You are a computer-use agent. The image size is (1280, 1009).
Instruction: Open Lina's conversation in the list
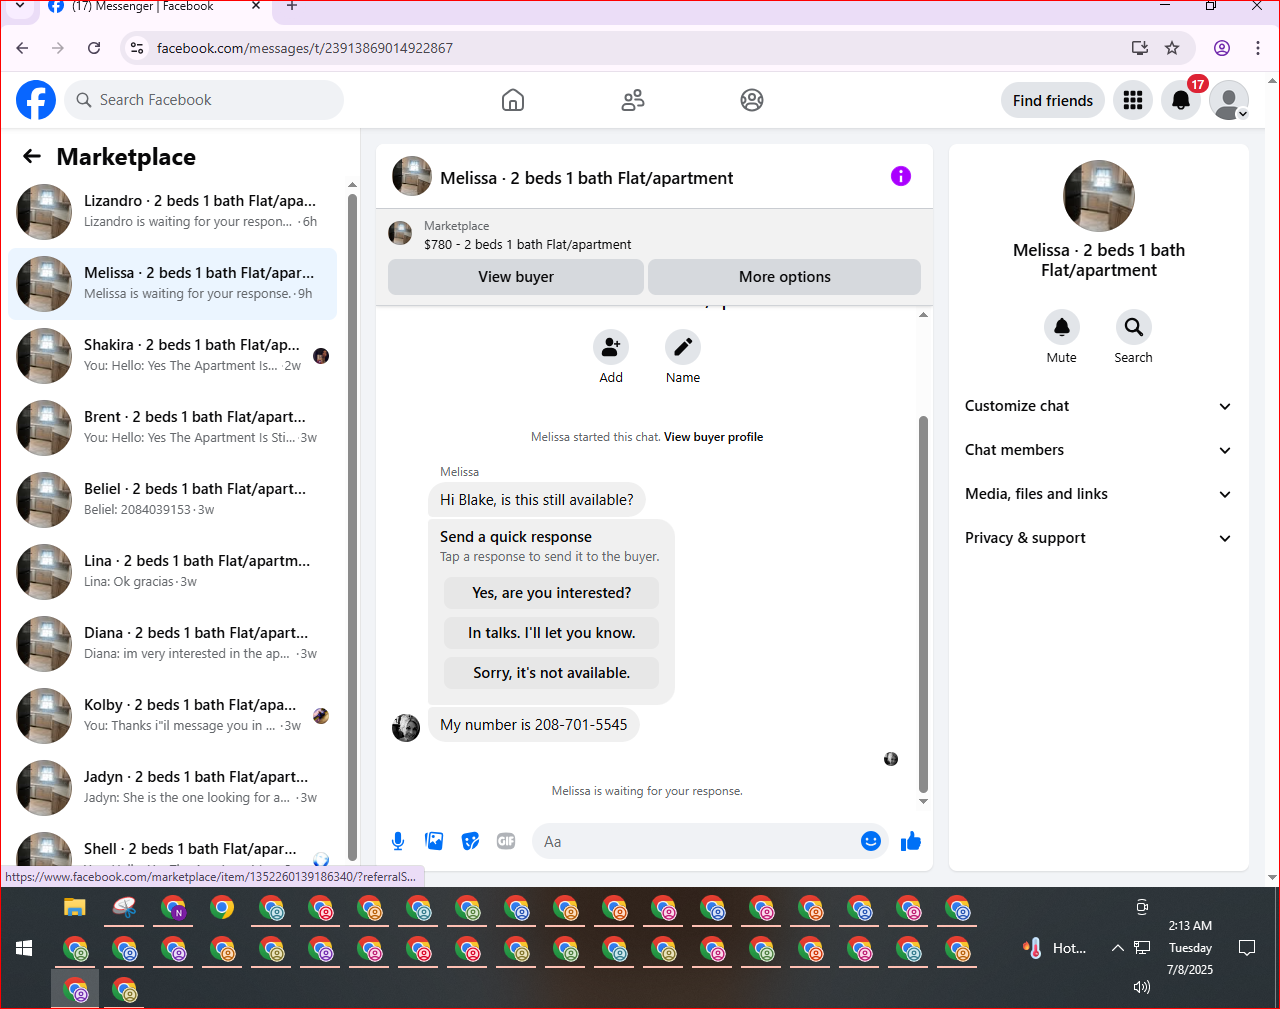172,572
